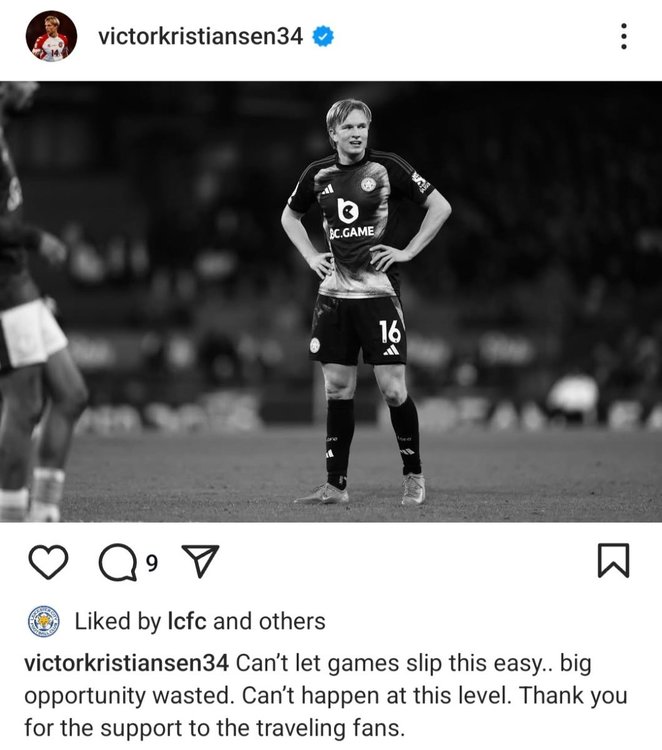Tap the number 16 on the shorts

click(x=390, y=331)
